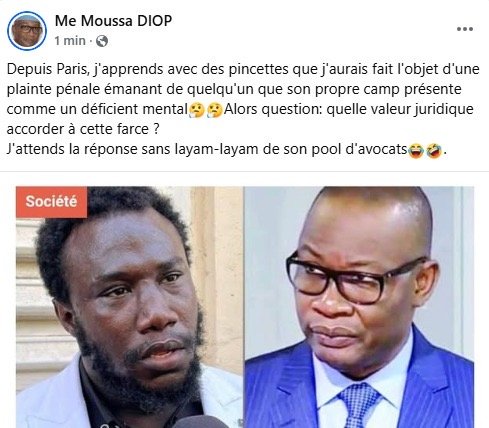Viewport: 489px width, 428px height.
Task: Click the sentence "J'attends la réponse sans layam-layam"
Action: tap(132, 149)
